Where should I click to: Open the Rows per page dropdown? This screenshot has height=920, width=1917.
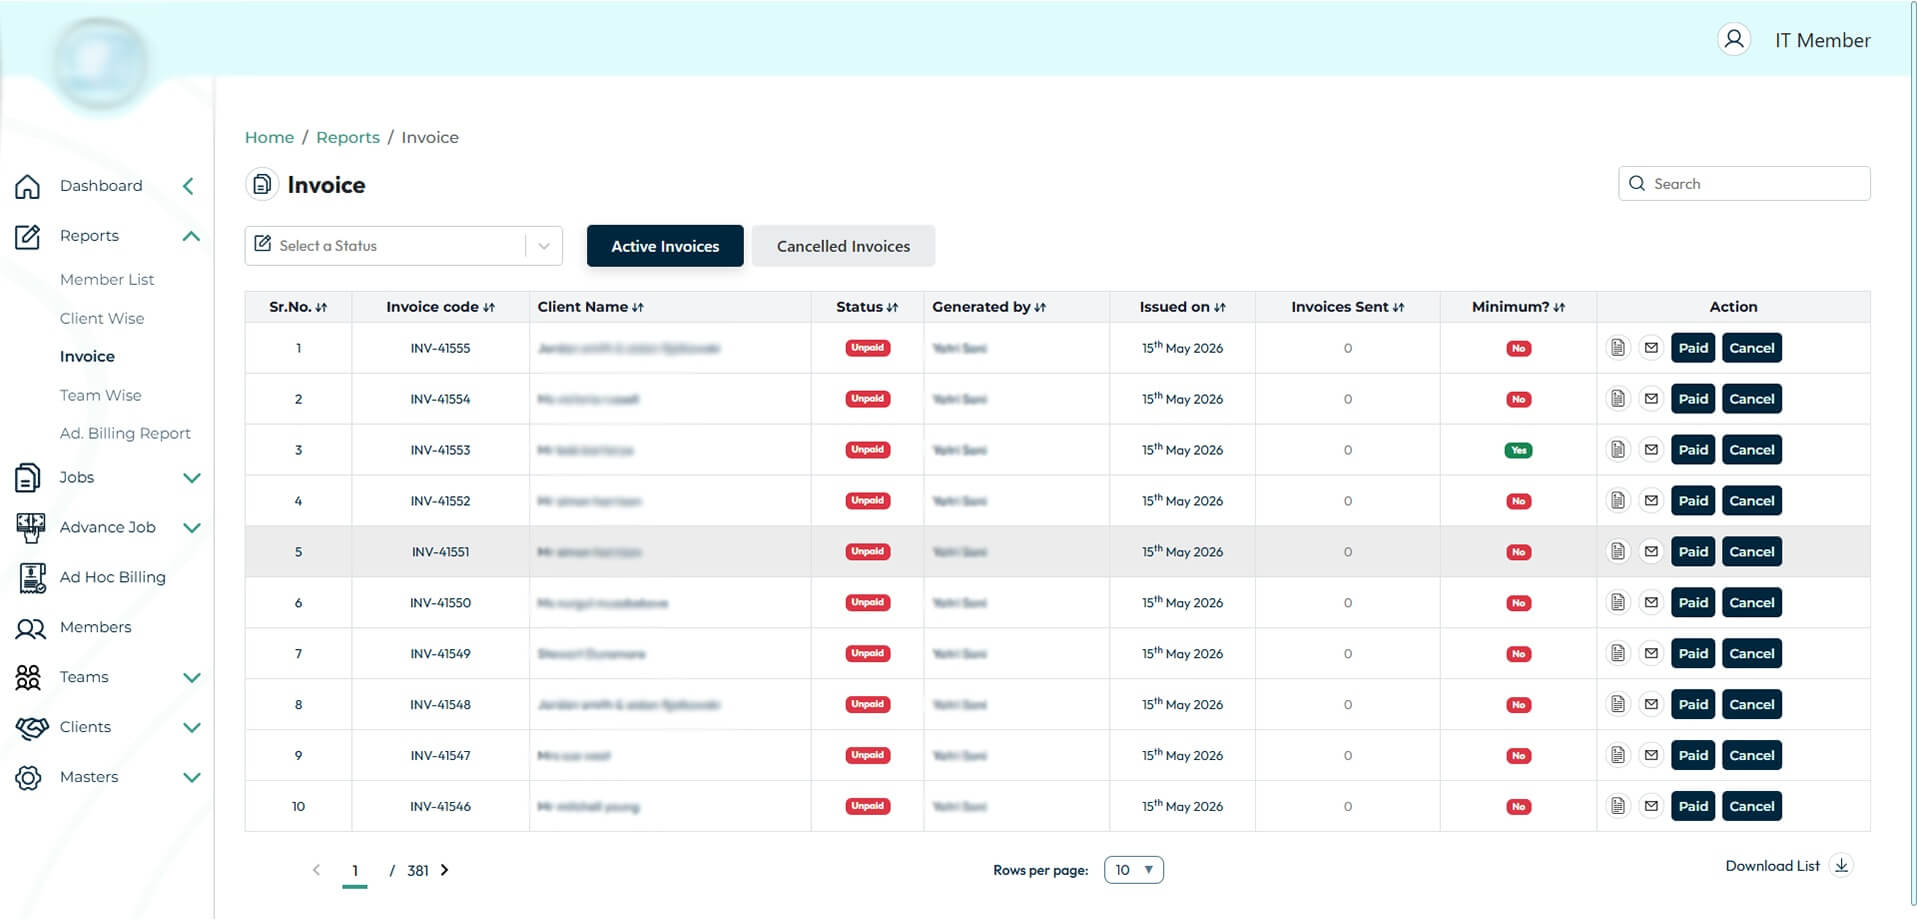[1133, 870]
